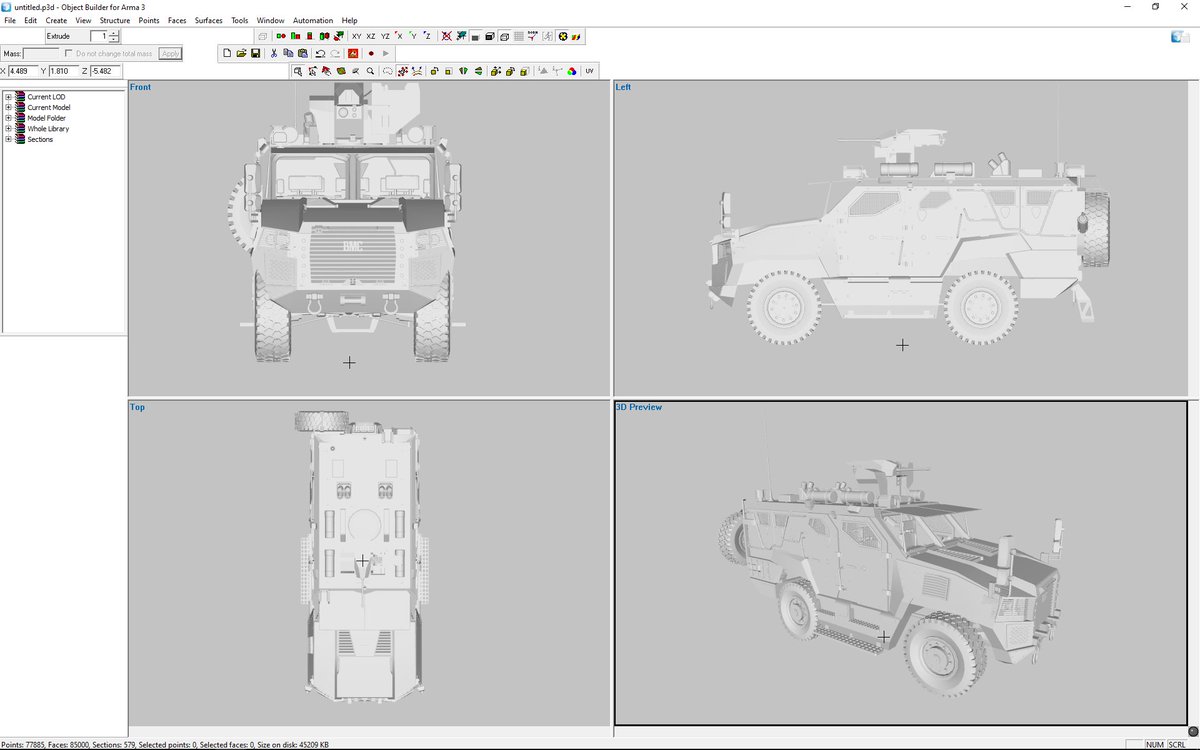Toggle the wireframe box view icon
1200x750 pixels.
pyautogui.click(x=504, y=36)
